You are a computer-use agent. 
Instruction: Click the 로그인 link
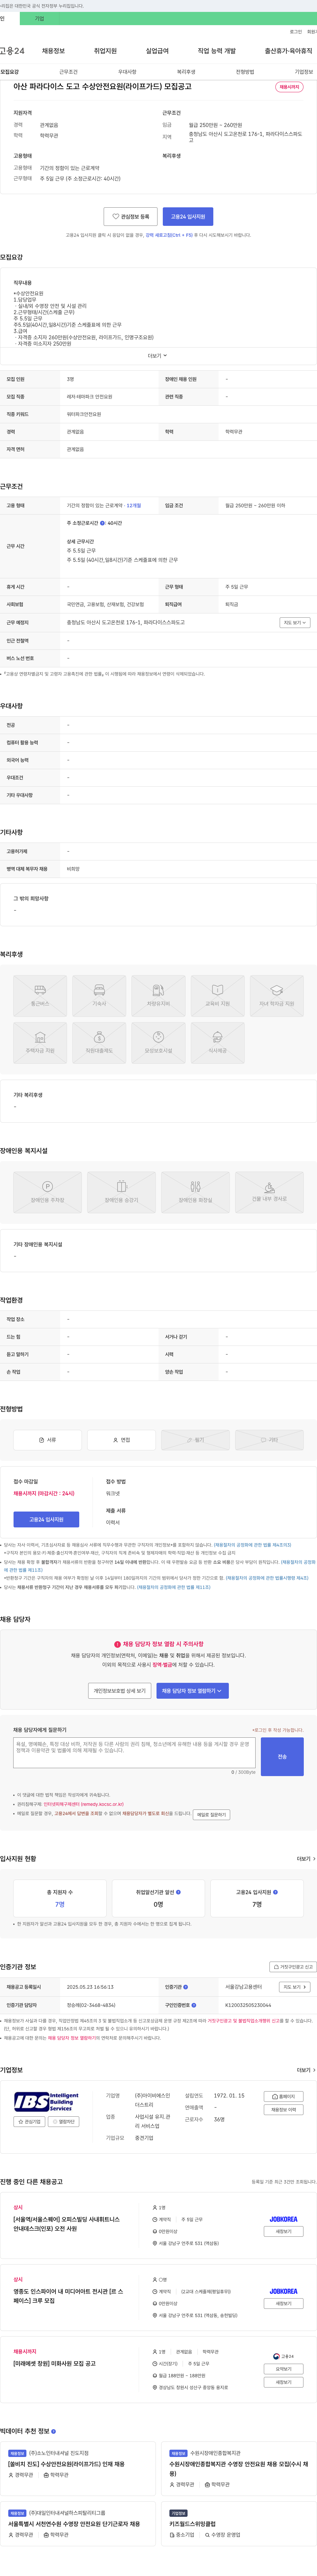[x=296, y=32]
